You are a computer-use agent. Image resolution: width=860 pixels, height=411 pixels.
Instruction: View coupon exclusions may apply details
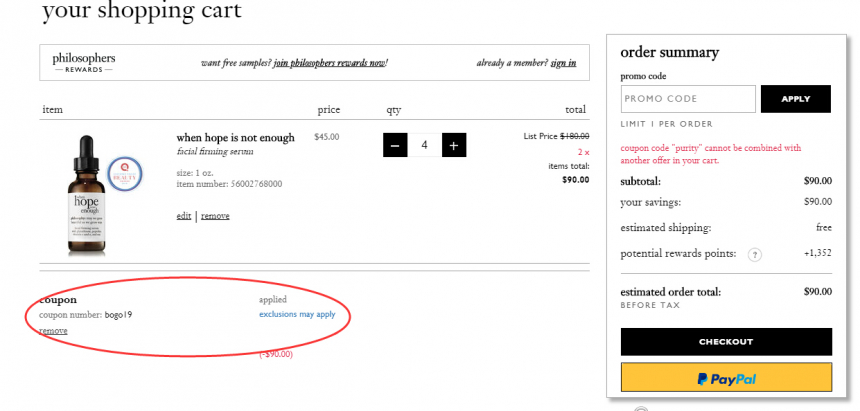click(297, 314)
